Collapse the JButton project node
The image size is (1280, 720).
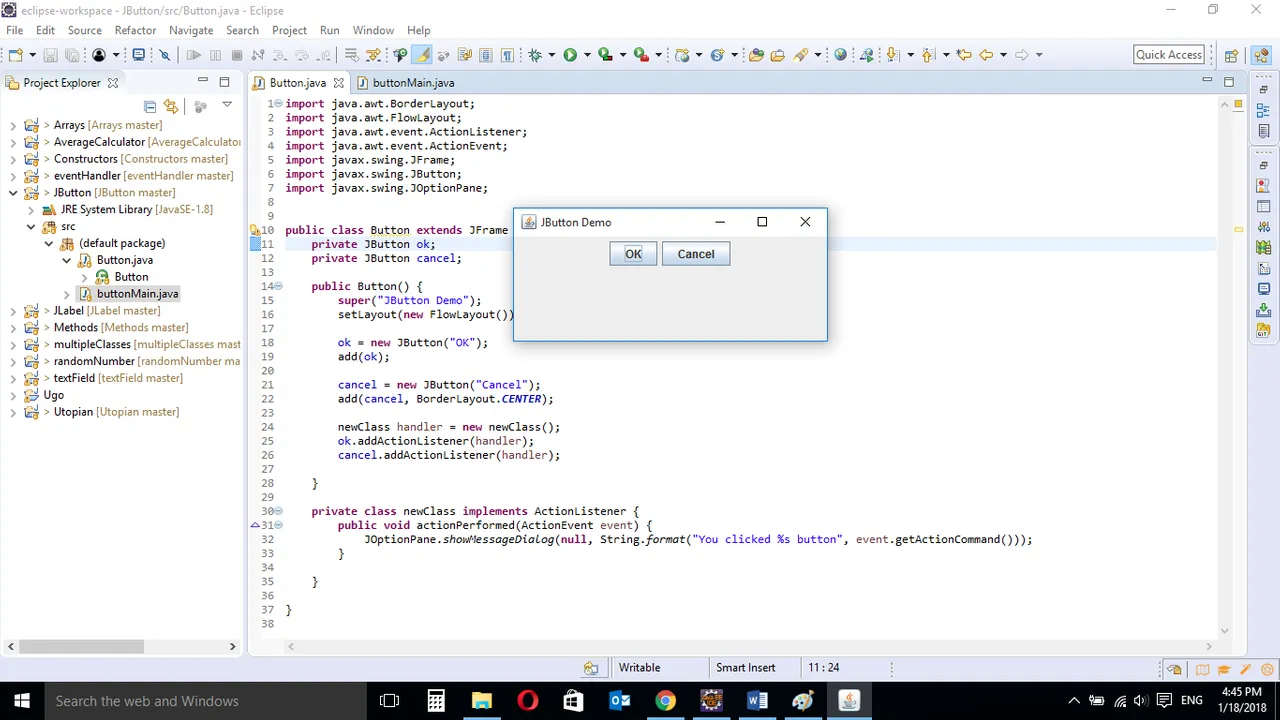pos(13,193)
